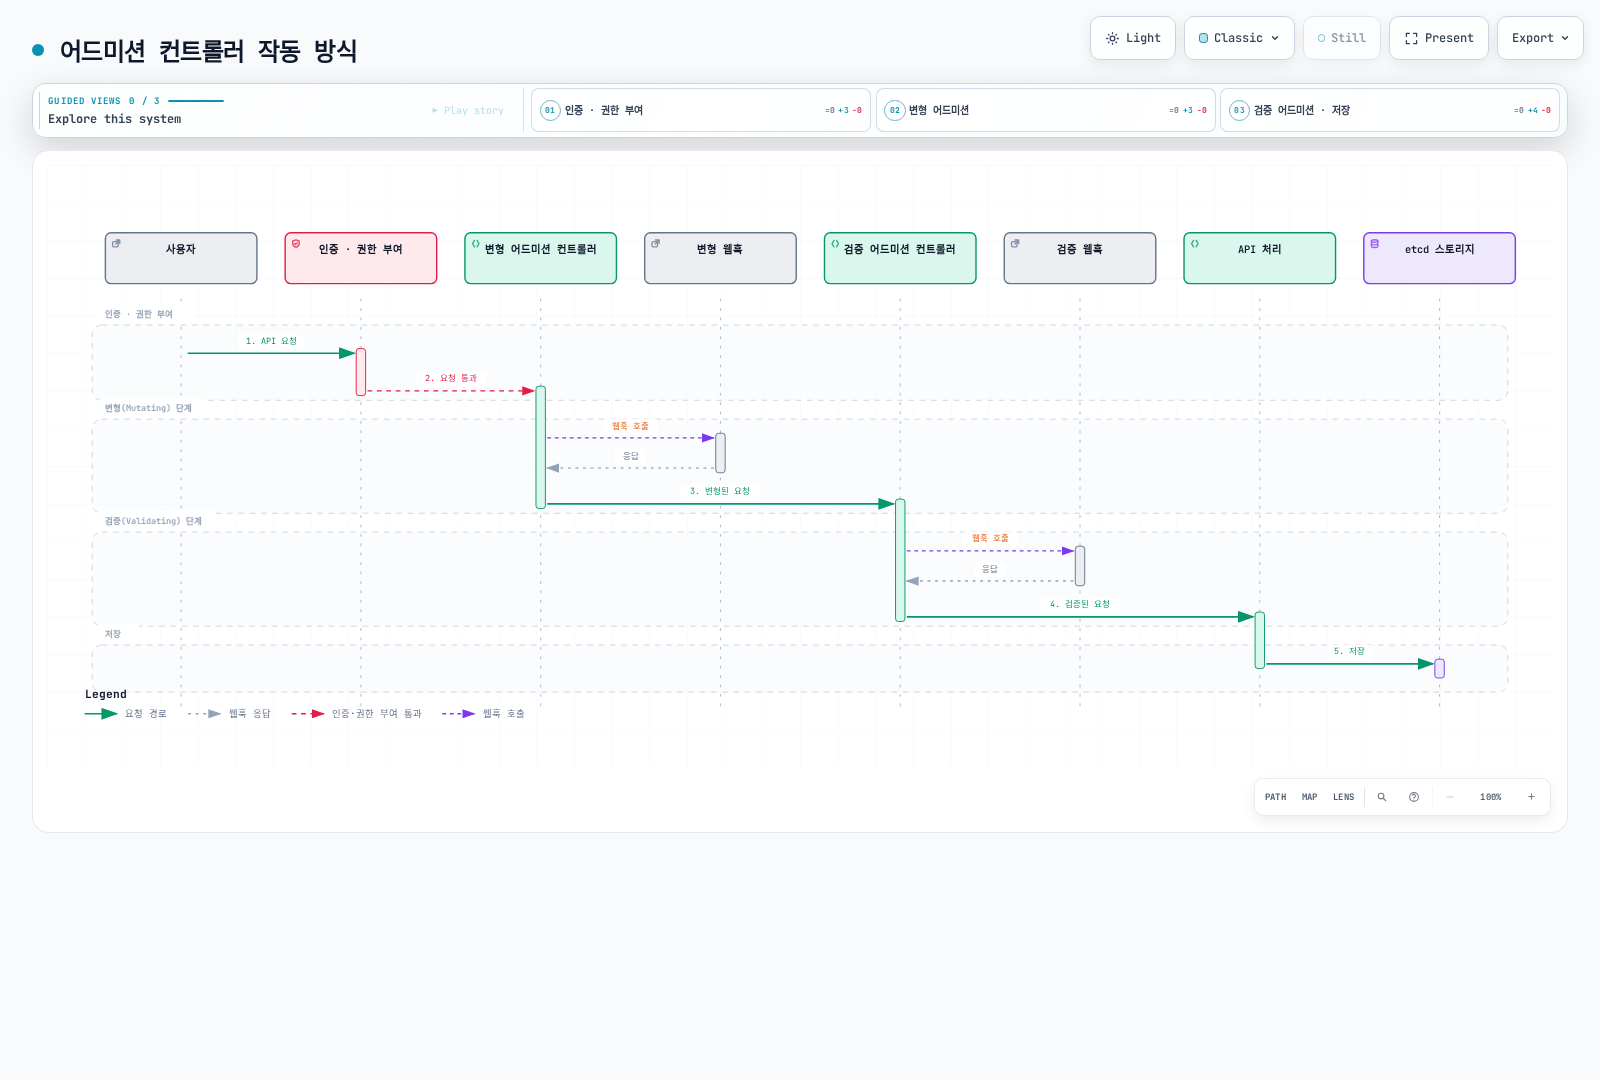Enter Present fullscreen mode
This screenshot has width=1600, height=1080.
point(1439,38)
